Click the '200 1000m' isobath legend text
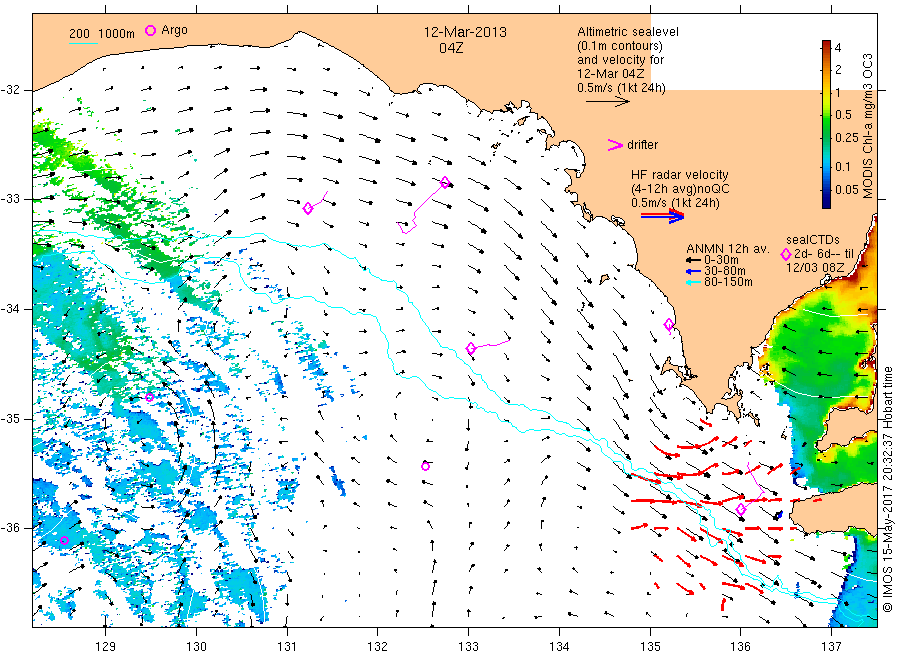The width and height of the screenshot is (900, 660). 102,34
